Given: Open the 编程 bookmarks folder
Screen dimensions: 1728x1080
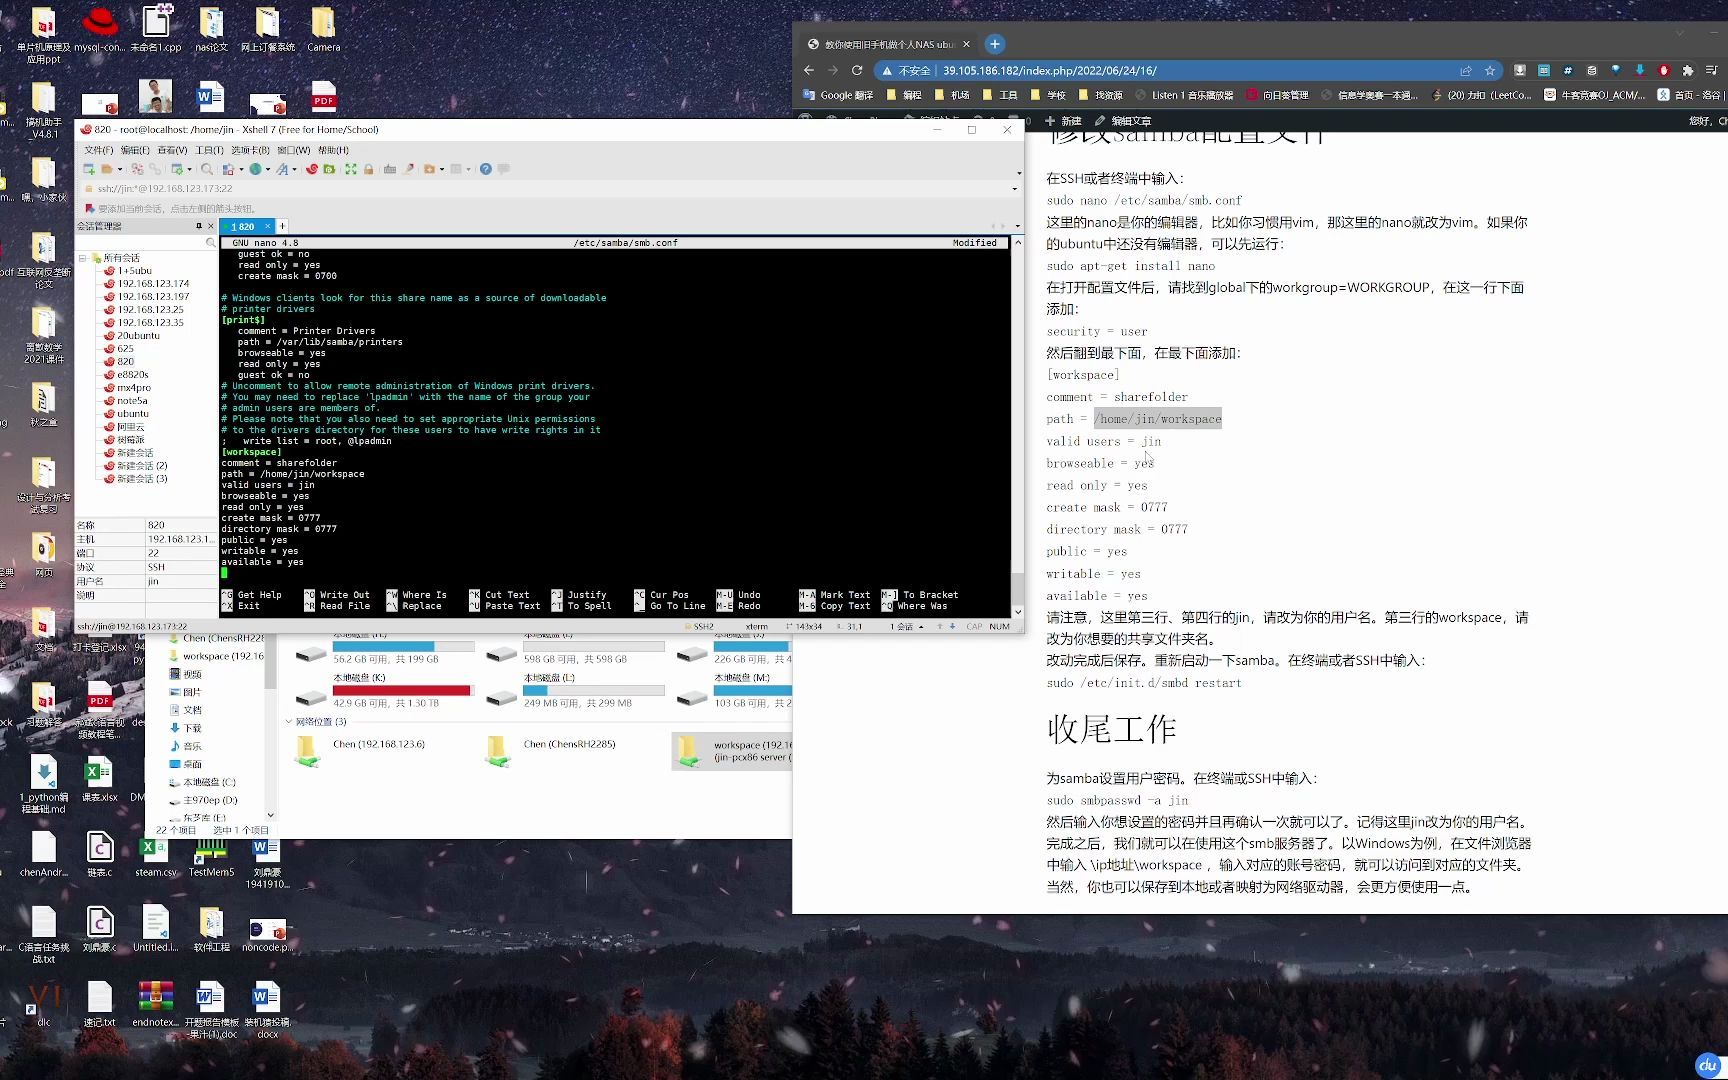Looking at the screenshot, I should [x=905, y=95].
